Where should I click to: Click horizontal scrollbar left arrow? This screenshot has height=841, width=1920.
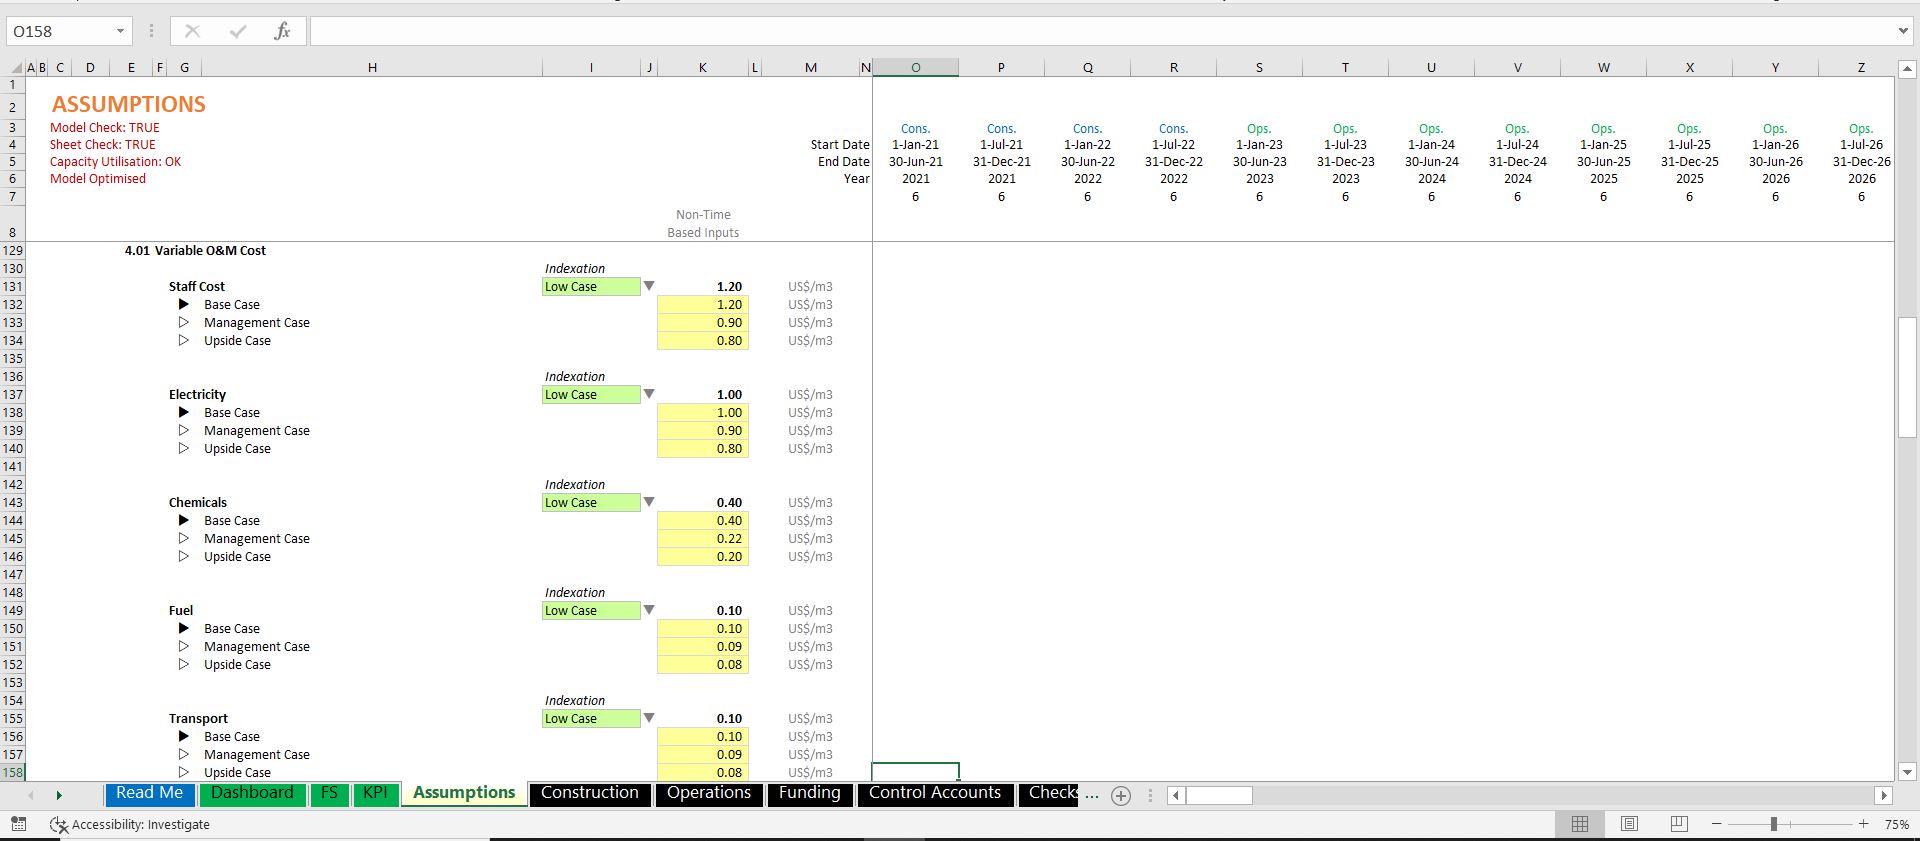coord(1176,796)
